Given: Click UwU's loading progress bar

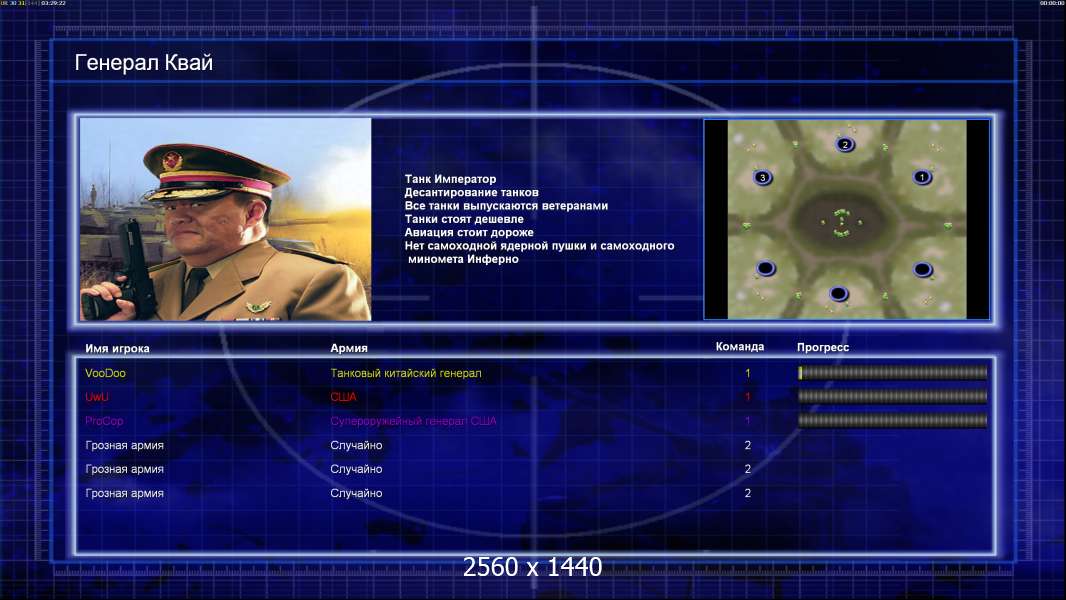Looking at the screenshot, I should 892,396.
